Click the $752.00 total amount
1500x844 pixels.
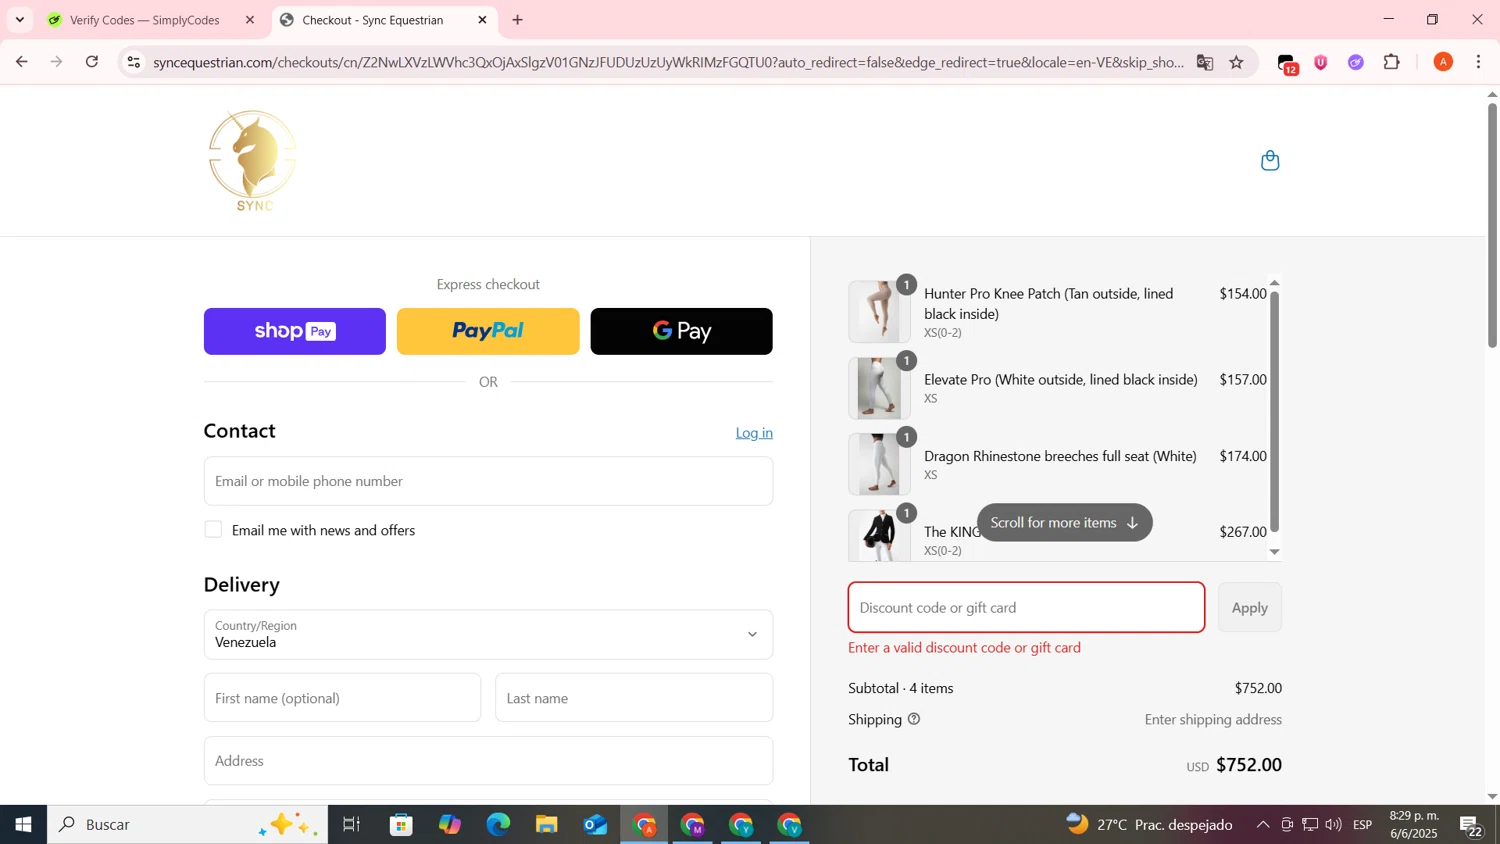pyautogui.click(x=1249, y=764)
